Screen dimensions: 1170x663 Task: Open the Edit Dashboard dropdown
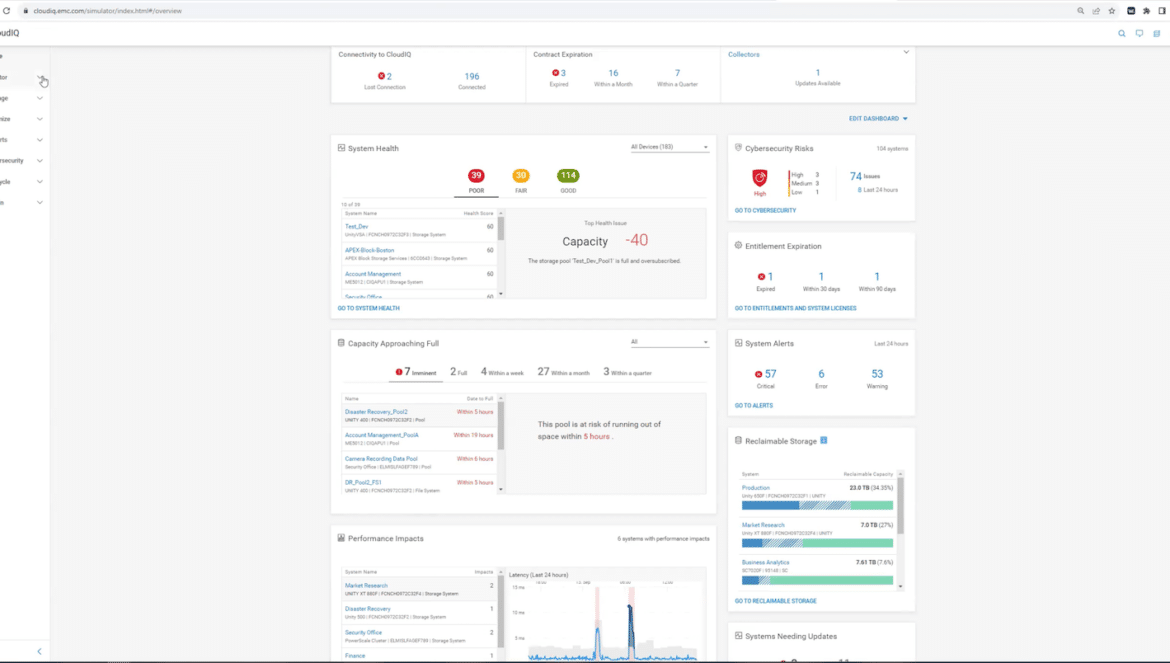[x=878, y=119]
